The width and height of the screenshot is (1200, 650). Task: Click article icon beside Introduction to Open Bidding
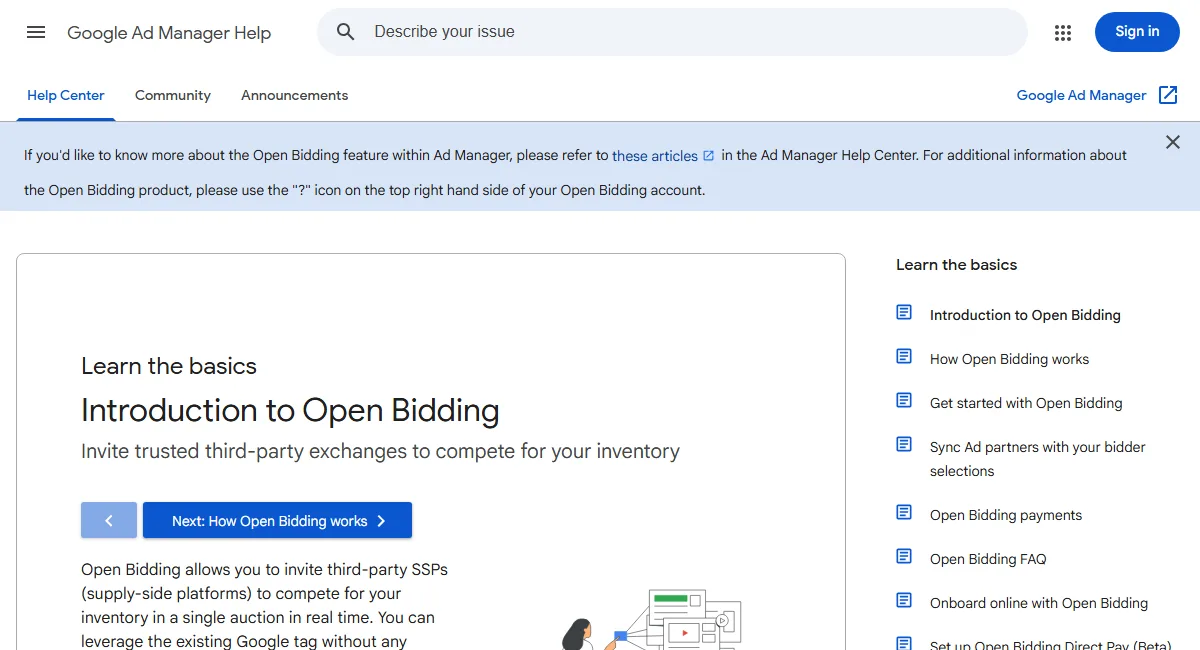click(x=904, y=313)
